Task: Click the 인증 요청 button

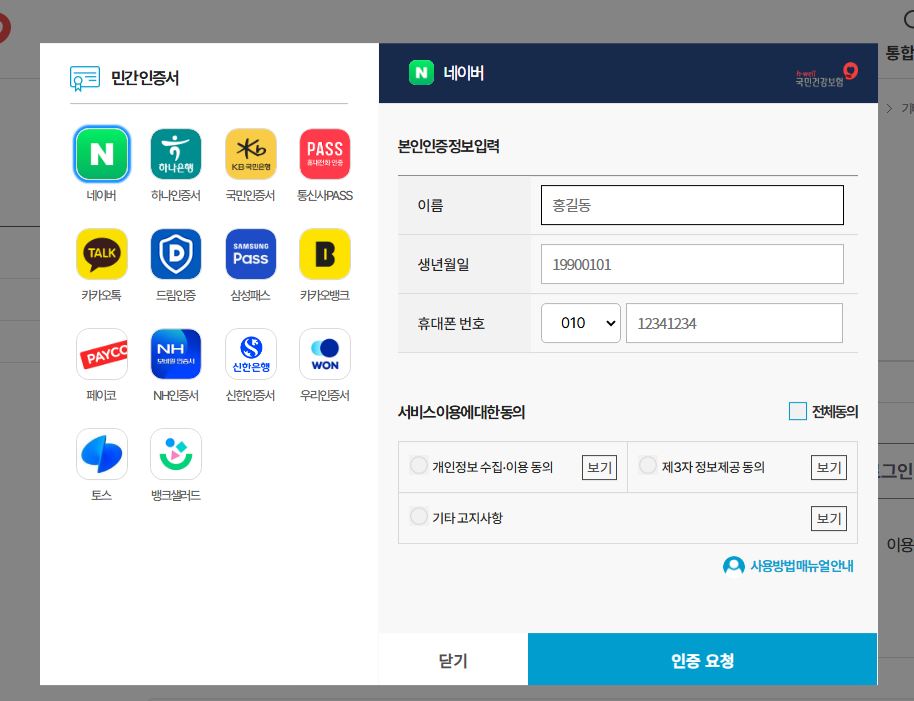Action: pos(702,660)
